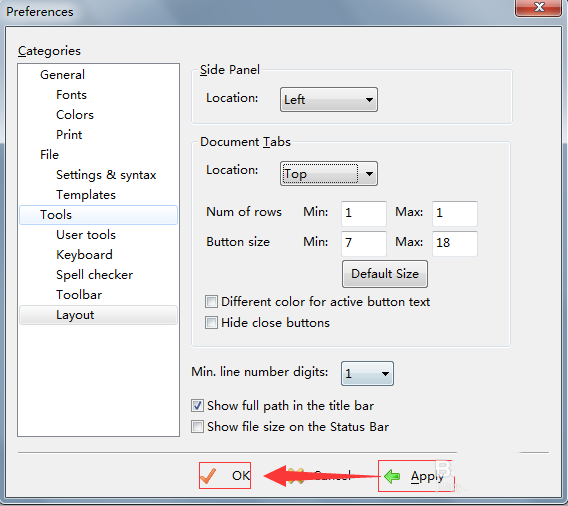The width and height of the screenshot is (568, 506).
Task: Click Num of rows Max field
Action: pos(455,213)
